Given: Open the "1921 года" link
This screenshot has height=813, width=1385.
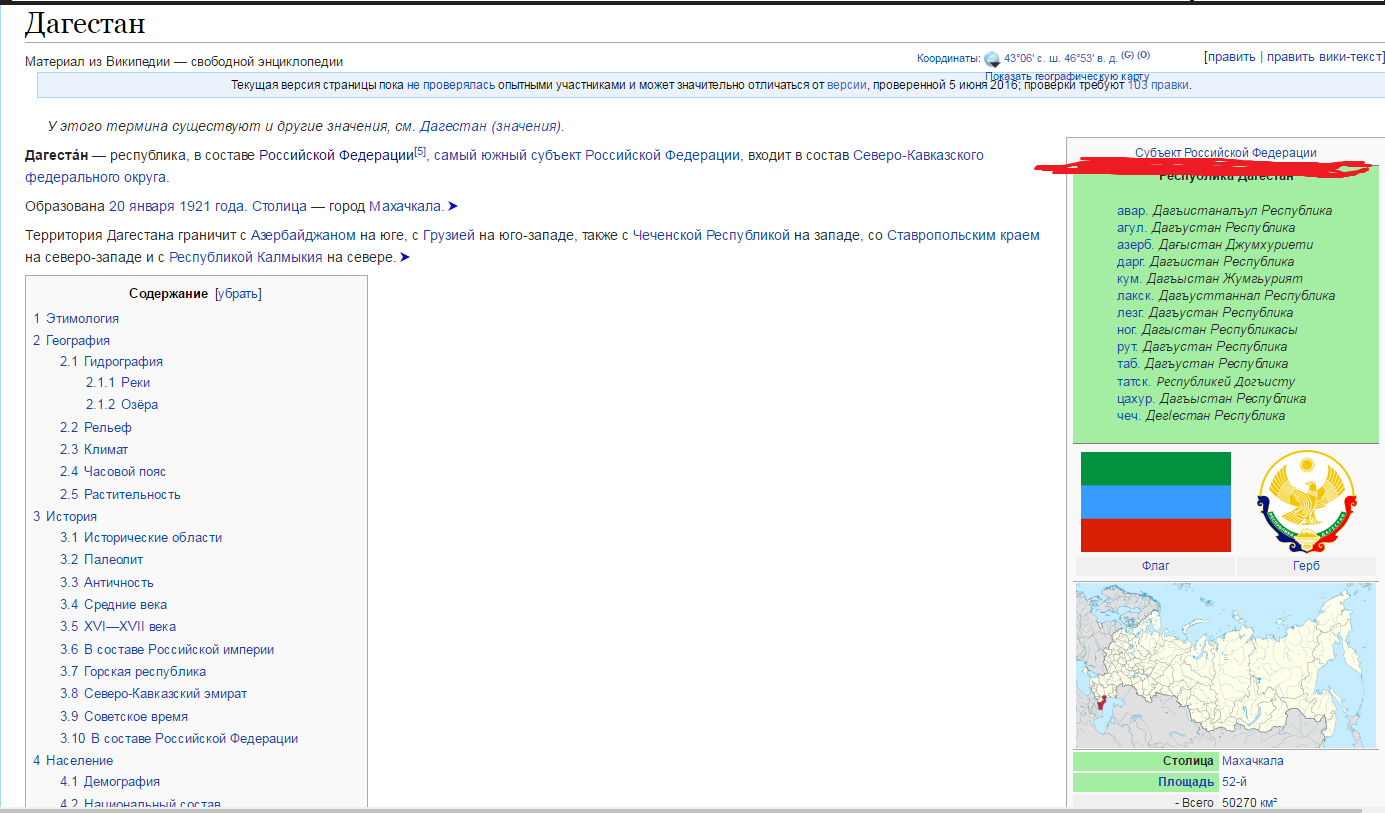Looking at the screenshot, I should (x=211, y=206).
